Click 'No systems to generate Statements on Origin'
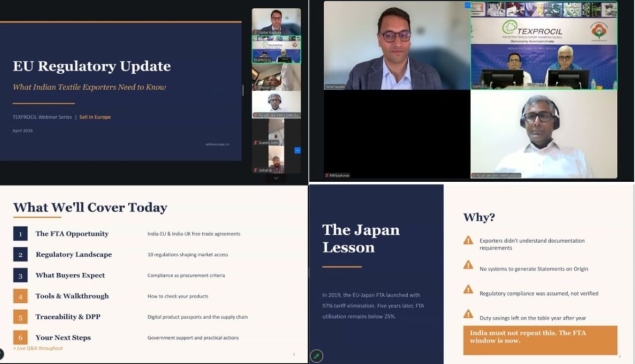The height and width of the screenshot is (364, 635). 534,269
